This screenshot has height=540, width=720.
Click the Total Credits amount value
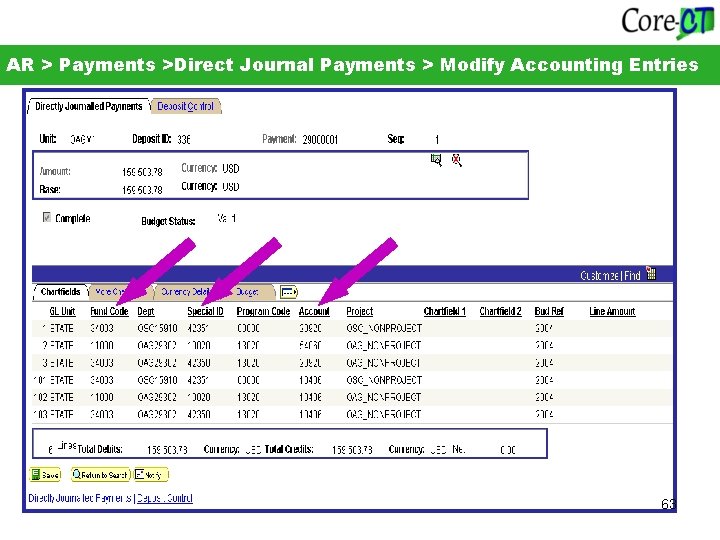pyautogui.click(x=352, y=450)
